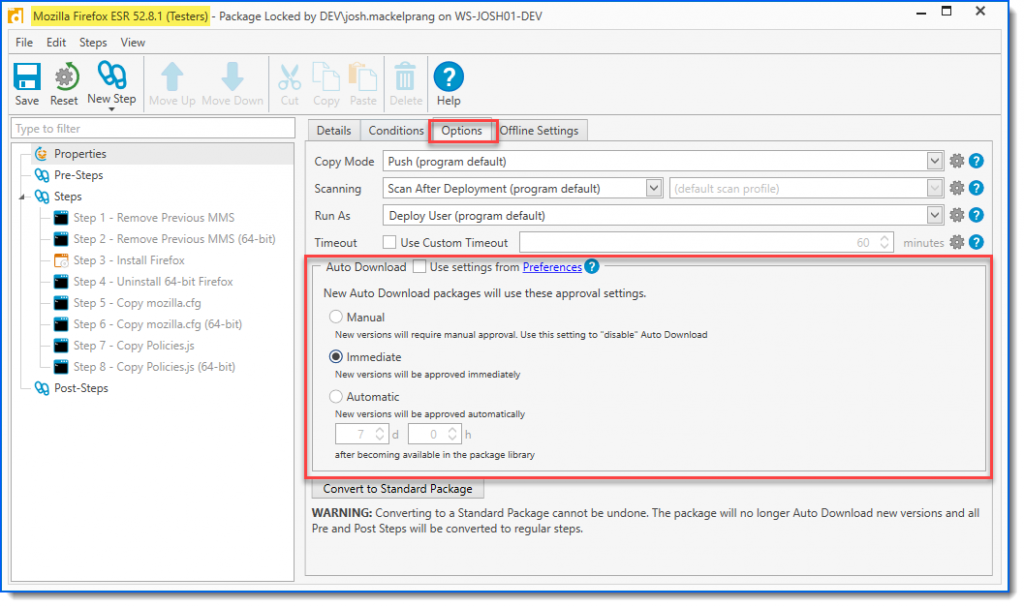Open the default scan profile dropdown

(935, 188)
